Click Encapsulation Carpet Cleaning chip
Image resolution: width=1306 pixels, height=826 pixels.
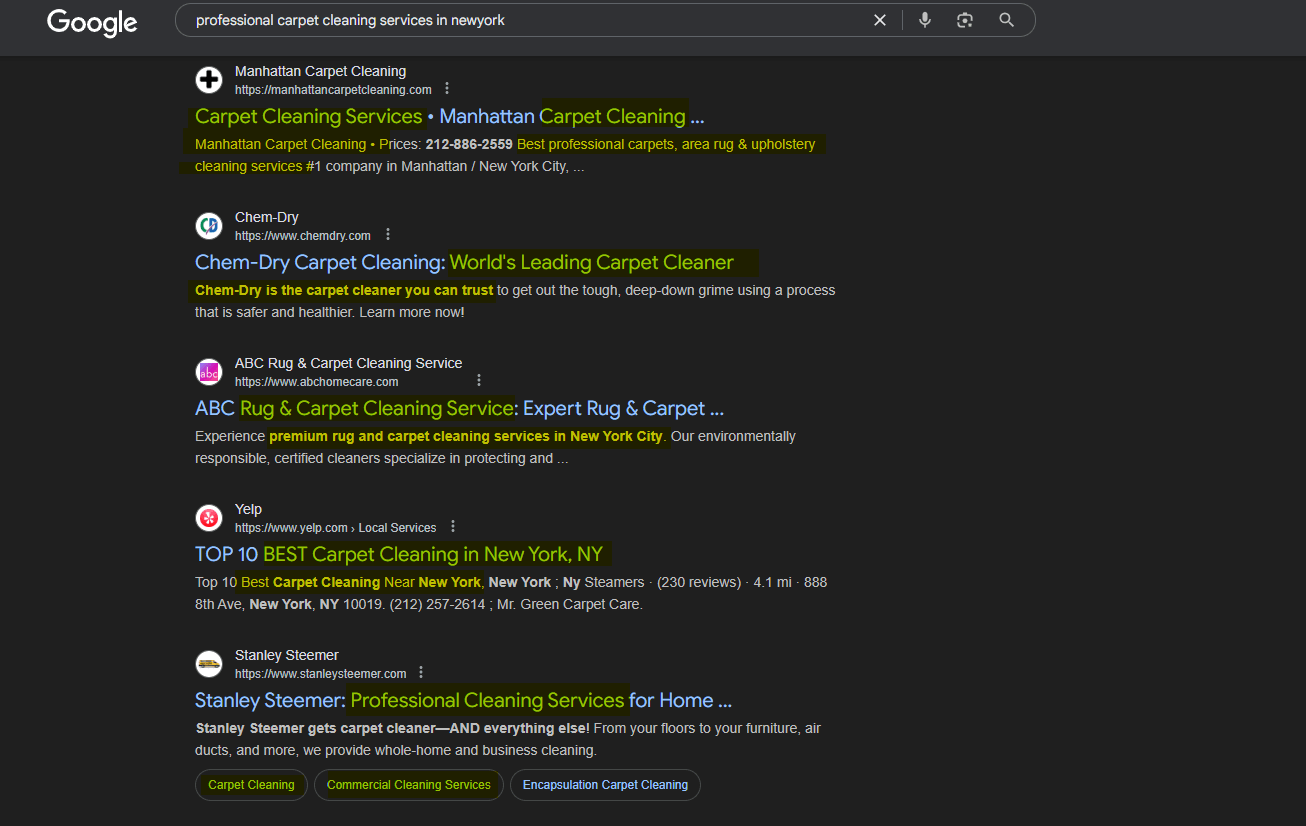pyautogui.click(x=605, y=785)
